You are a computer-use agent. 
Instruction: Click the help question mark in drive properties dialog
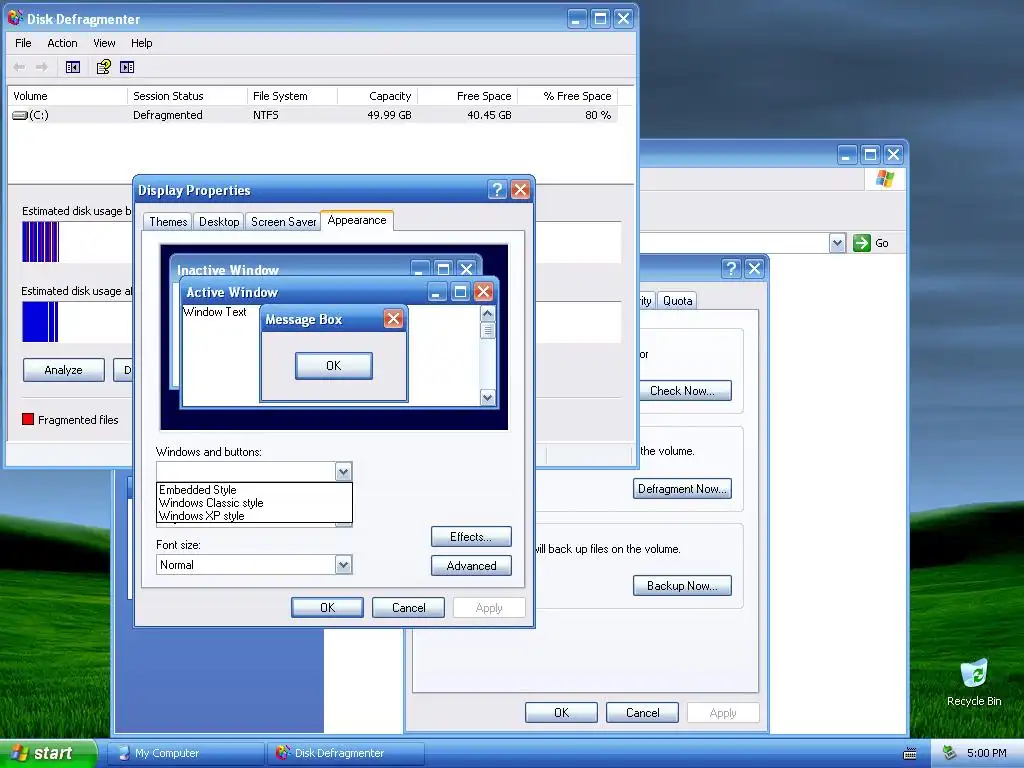731,268
